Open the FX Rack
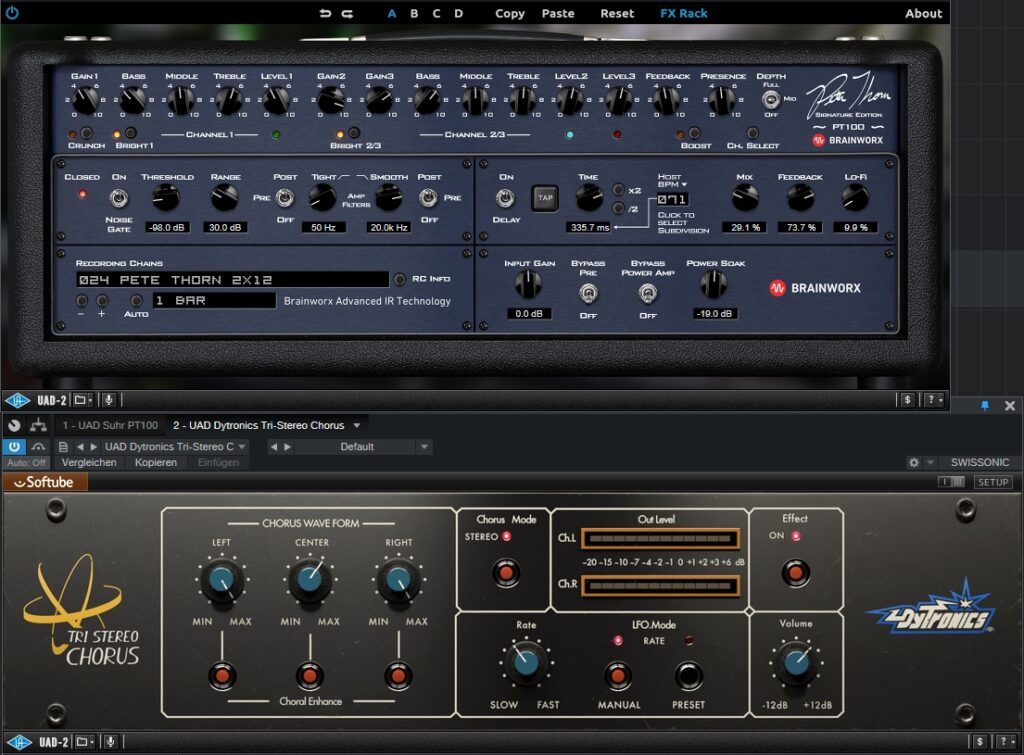1024x755 pixels. tap(683, 13)
